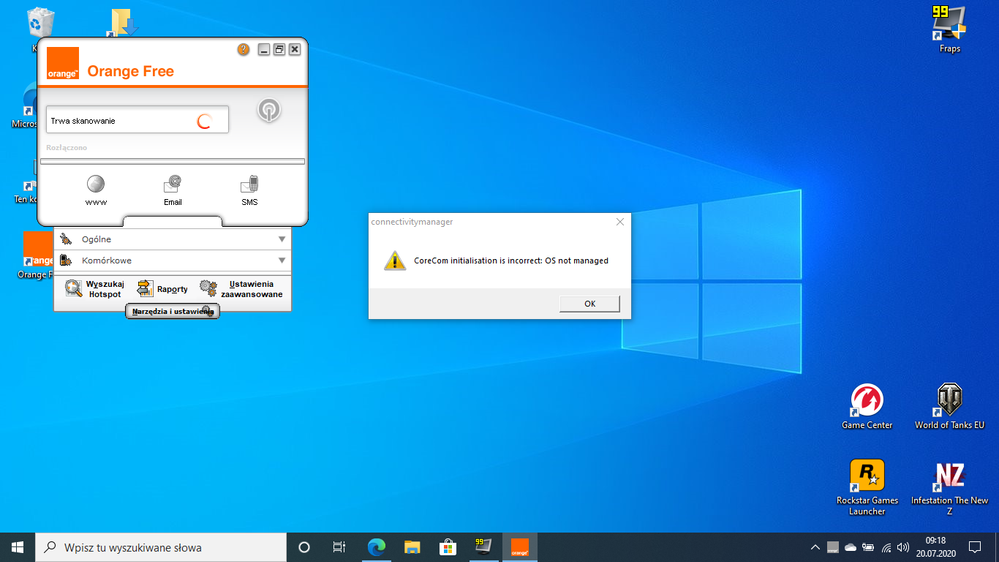
Task: Click the Orange logo in Orange Free window
Action: 62,63
